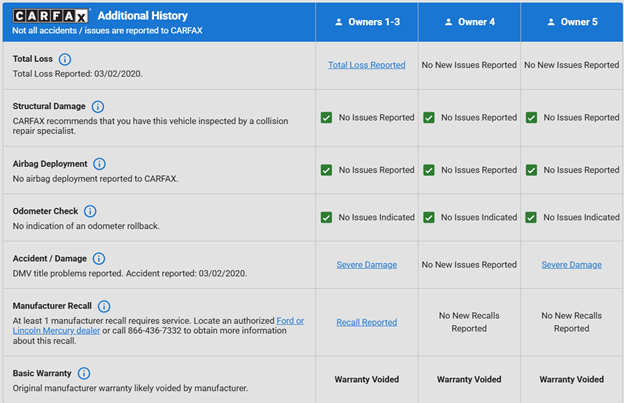This screenshot has width=624, height=403.
Task: Click 'Warranty Voided' under Owner 5
Action: pyautogui.click(x=571, y=380)
